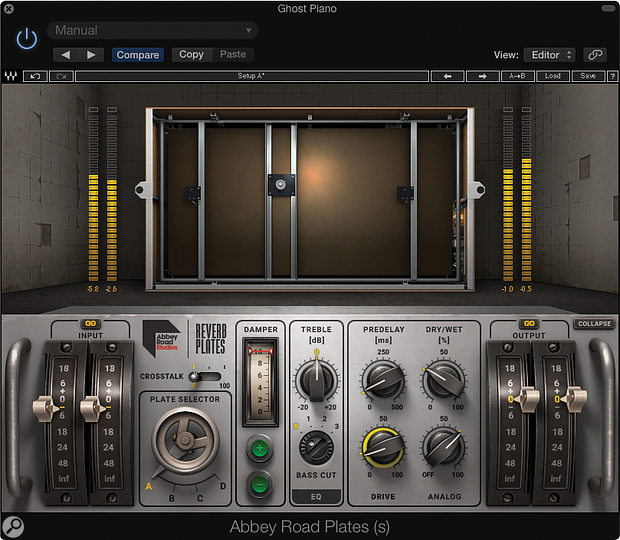Click the Compare button

[x=138, y=55]
